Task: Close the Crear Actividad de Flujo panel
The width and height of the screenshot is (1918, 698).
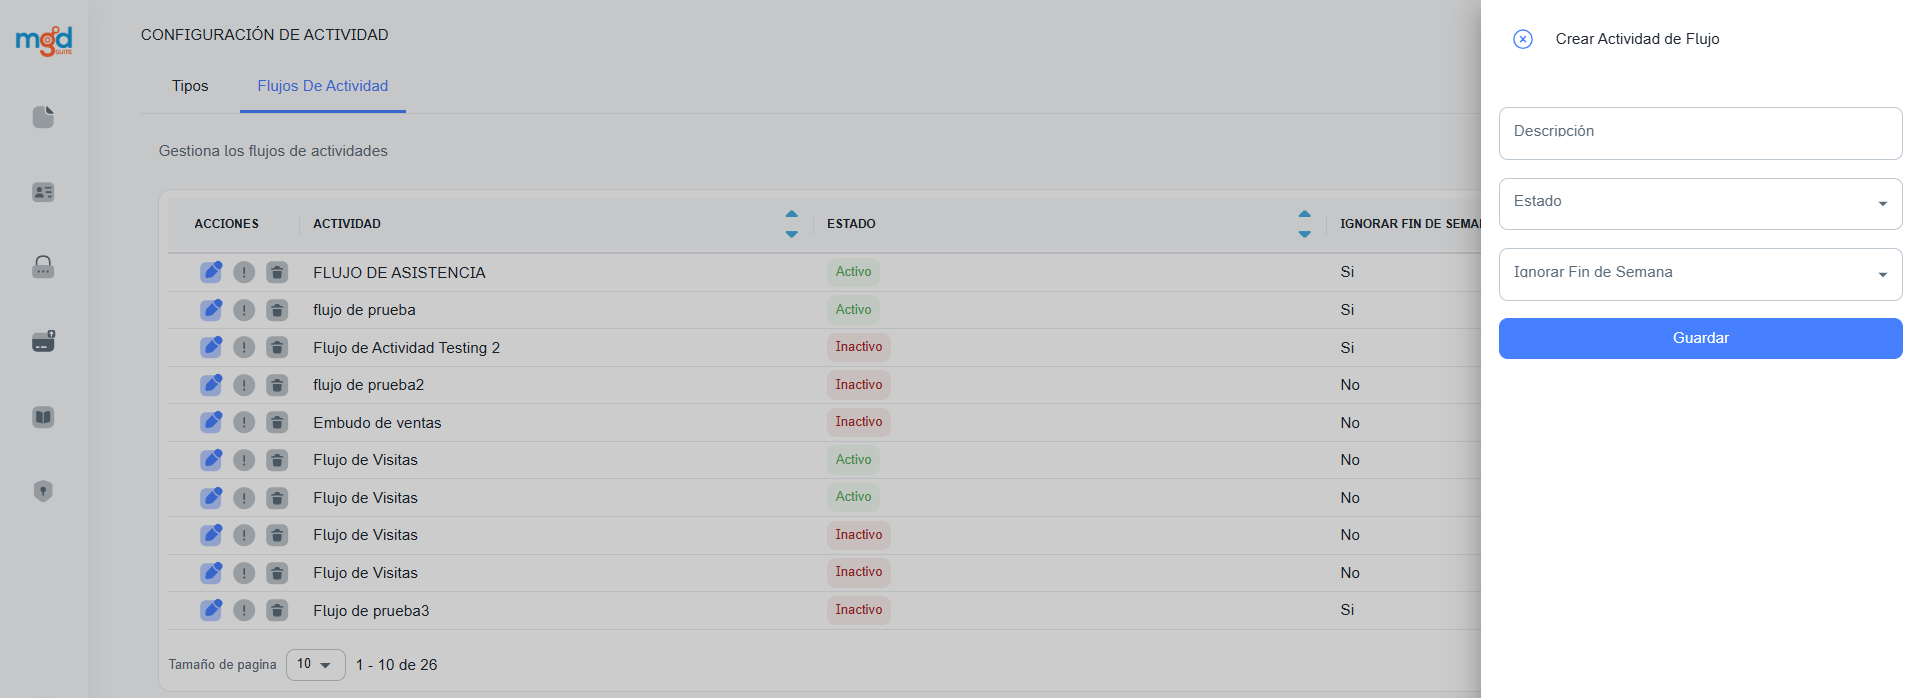Action: pyautogui.click(x=1522, y=39)
